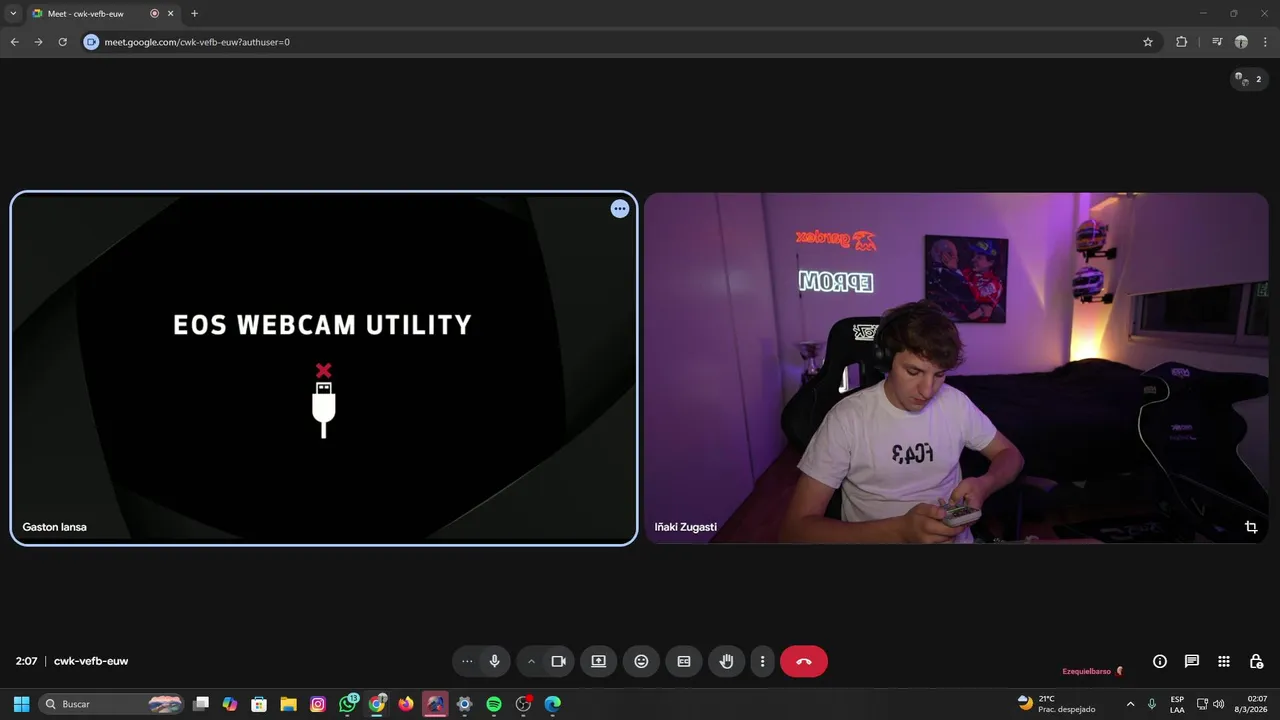Open Spotify from the taskbar
1280x720 pixels.
click(x=494, y=704)
